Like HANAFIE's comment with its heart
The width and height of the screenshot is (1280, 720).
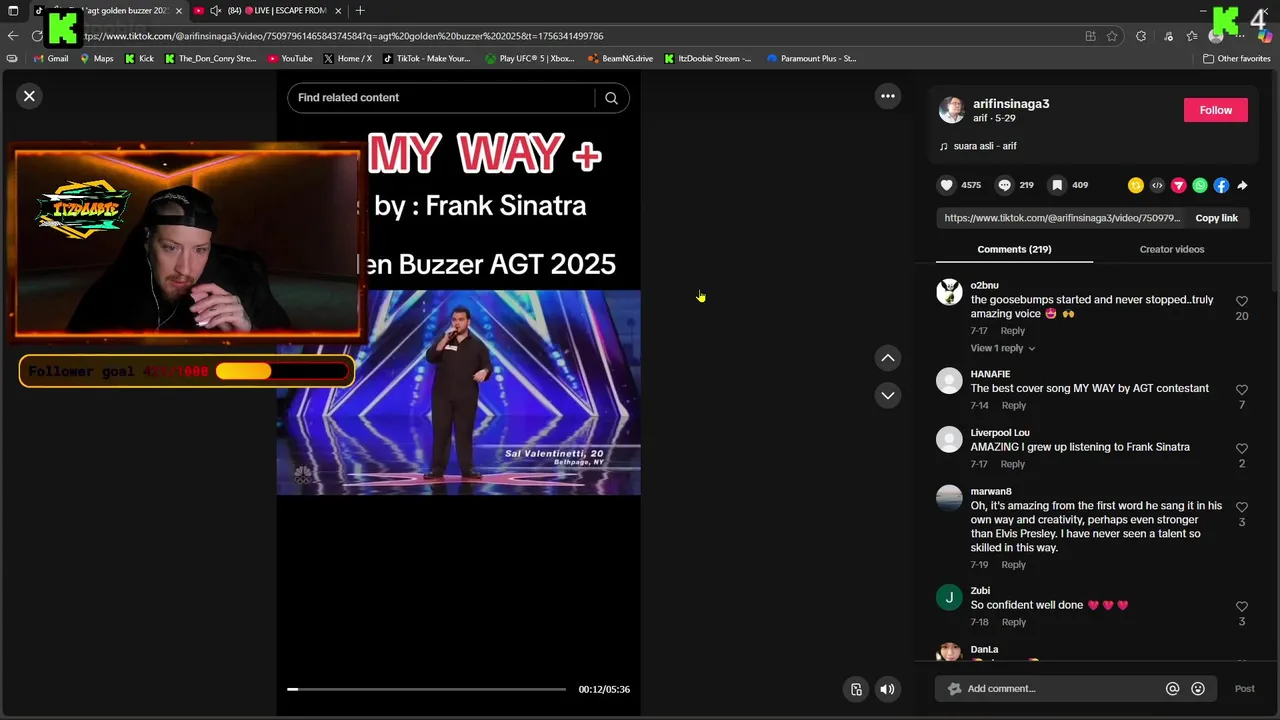click(x=1241, y=390)
